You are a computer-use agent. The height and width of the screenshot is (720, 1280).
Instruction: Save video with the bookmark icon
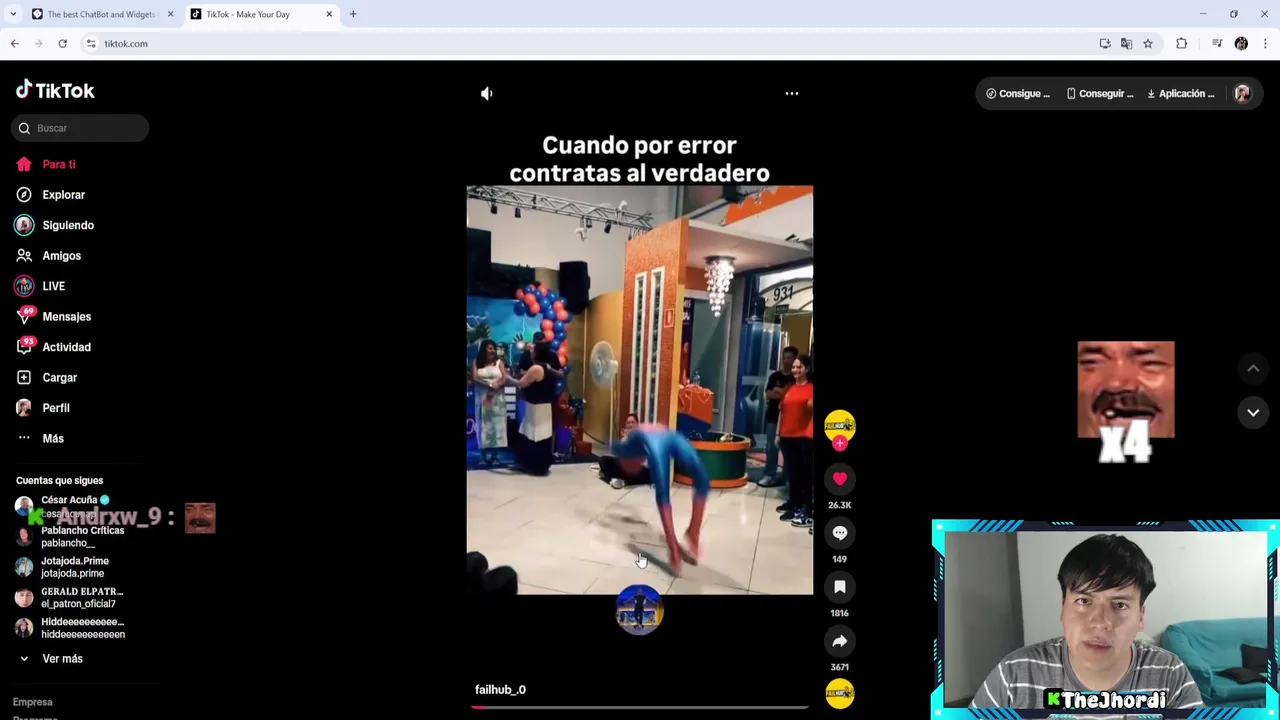click(840, 587)
